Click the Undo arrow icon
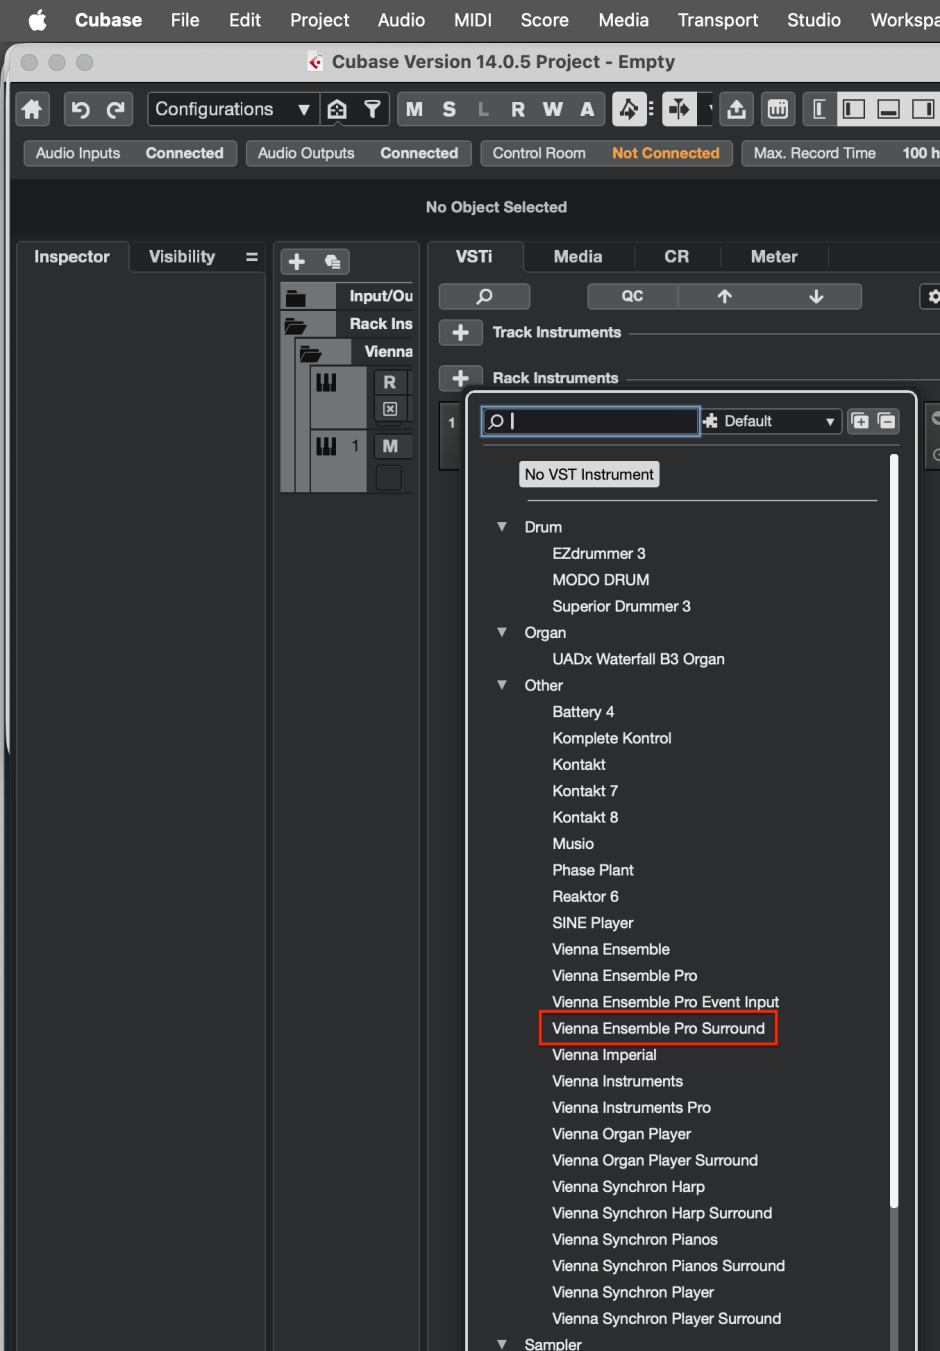 click(81, 109)
